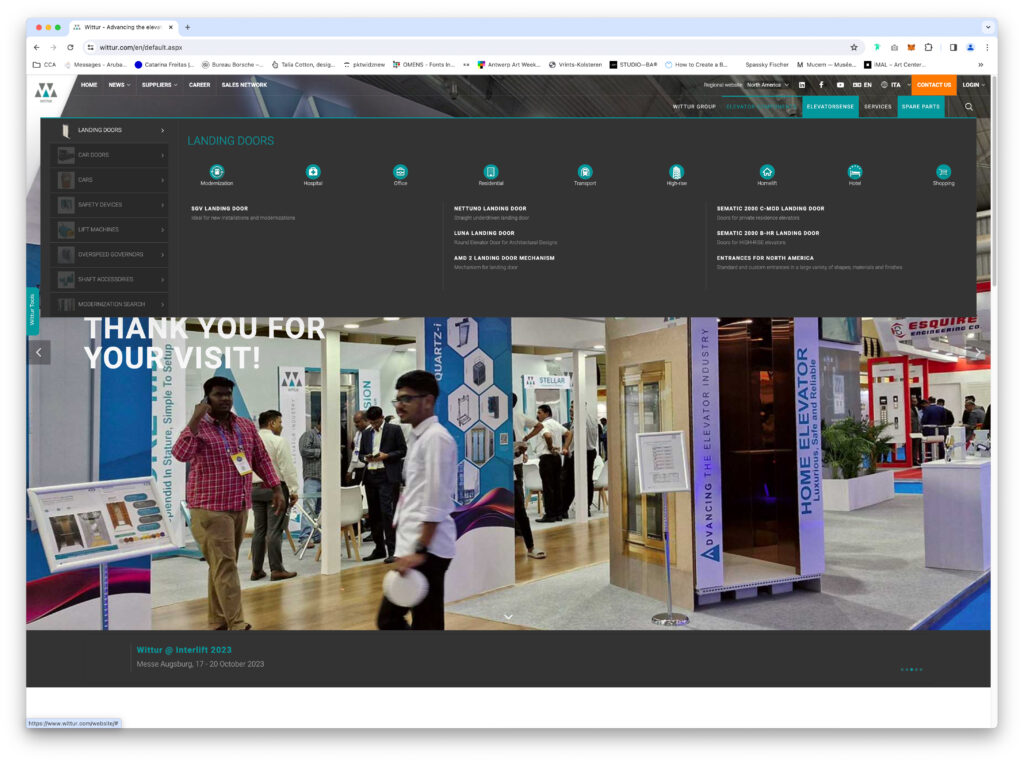Open the Elevatorsense menu tab
The image size is (1024, 763).
(x=830, y=106)
